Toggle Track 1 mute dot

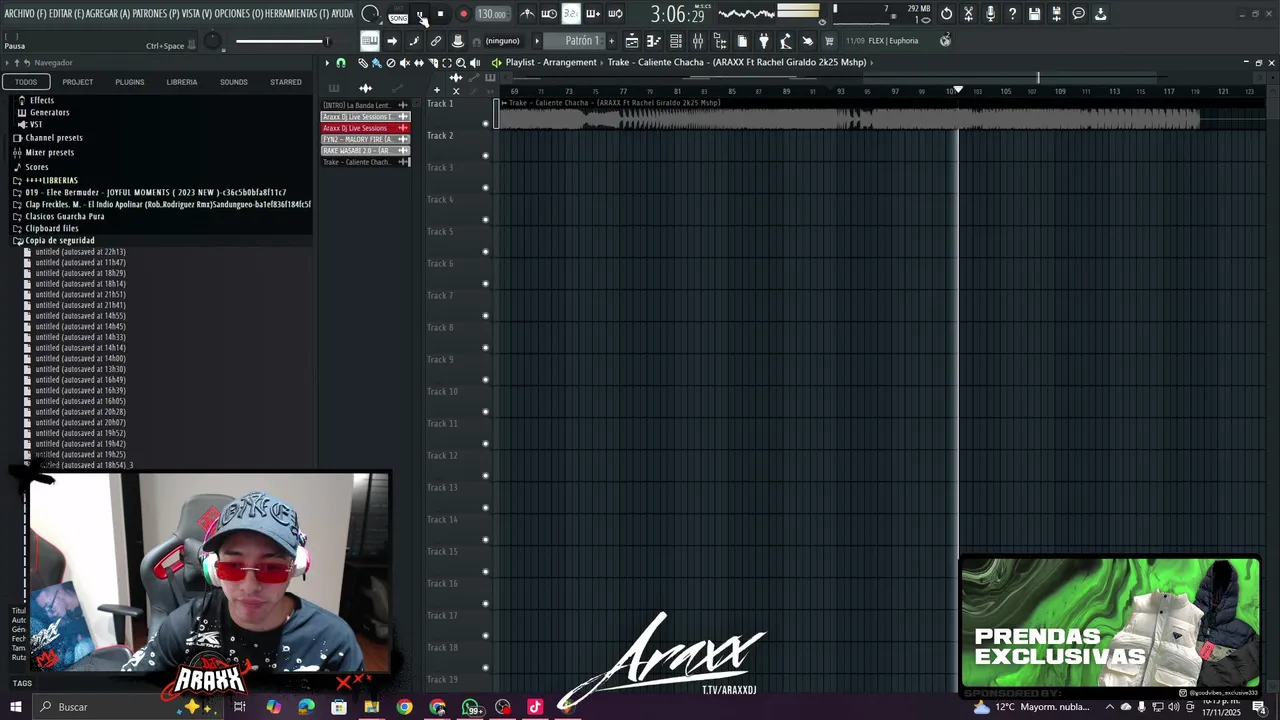[x=486, y=123]
